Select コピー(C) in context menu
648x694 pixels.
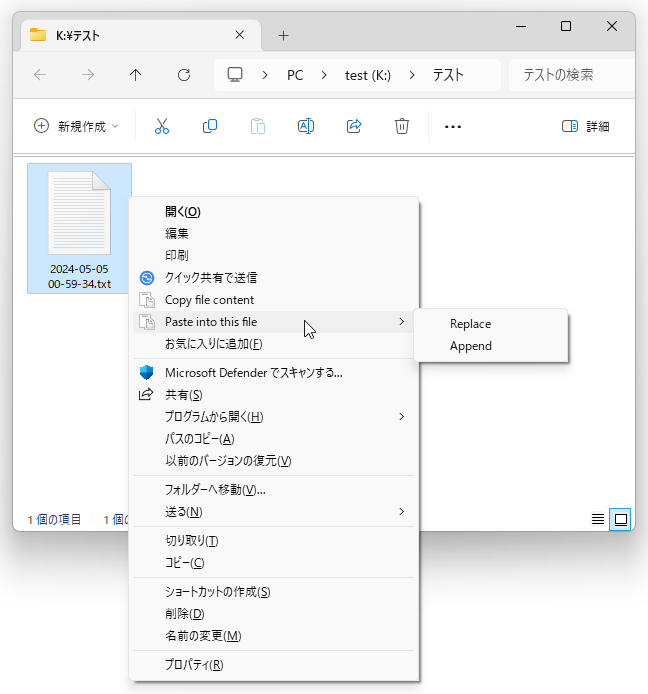pyautogui.click(x=274, y=563)
